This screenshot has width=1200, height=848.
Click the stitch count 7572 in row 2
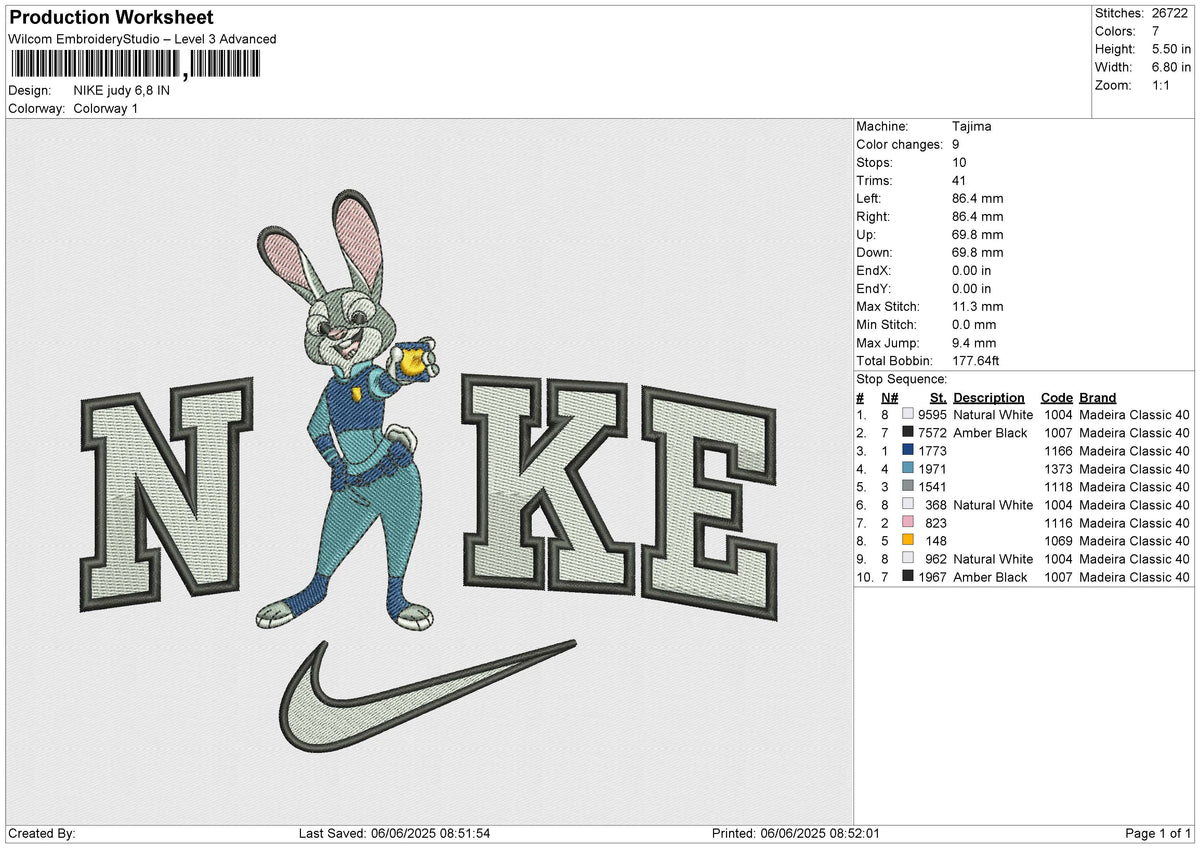pos(932,433)
